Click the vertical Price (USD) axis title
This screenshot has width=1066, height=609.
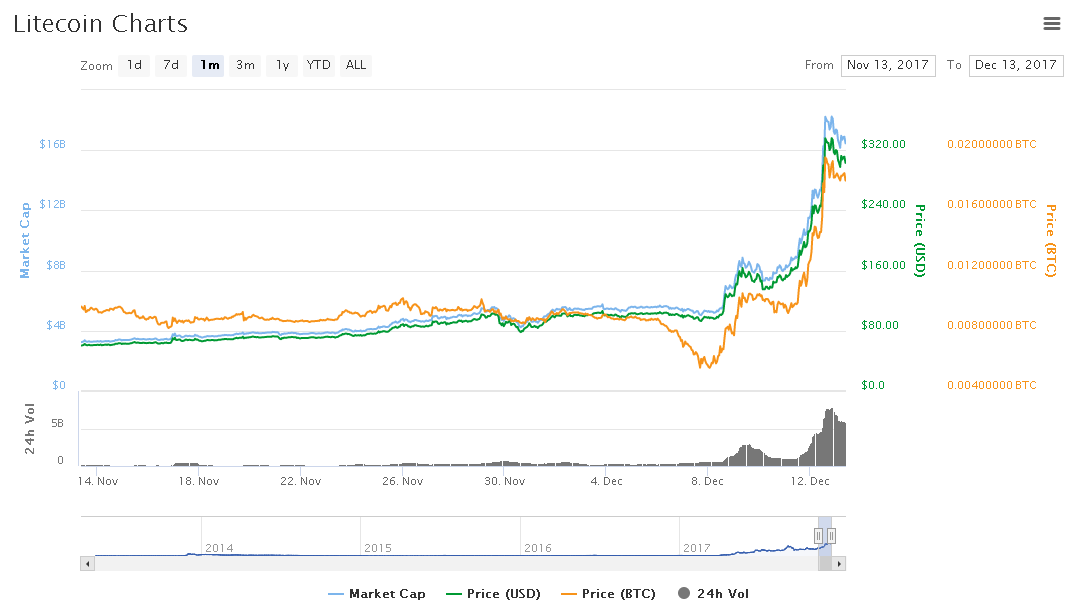pos(920,241)
